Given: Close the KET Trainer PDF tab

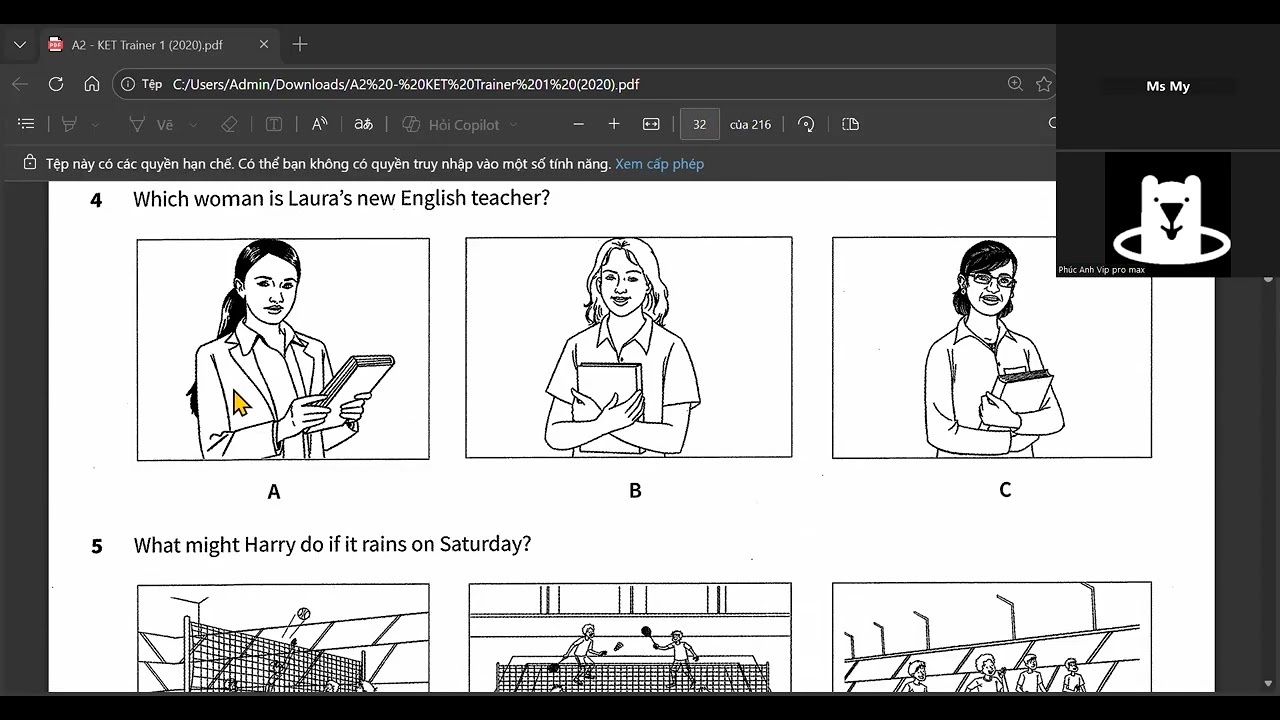Looking at the screenshot, I should 264,45.
